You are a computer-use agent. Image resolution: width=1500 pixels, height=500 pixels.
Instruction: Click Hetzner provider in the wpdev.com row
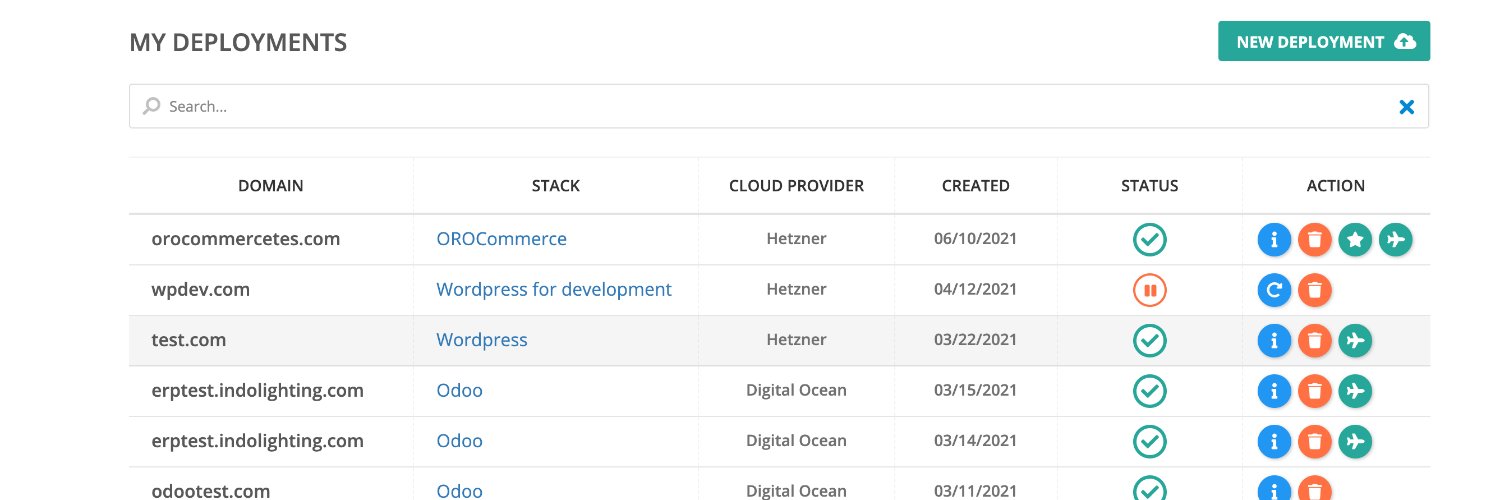796,289
